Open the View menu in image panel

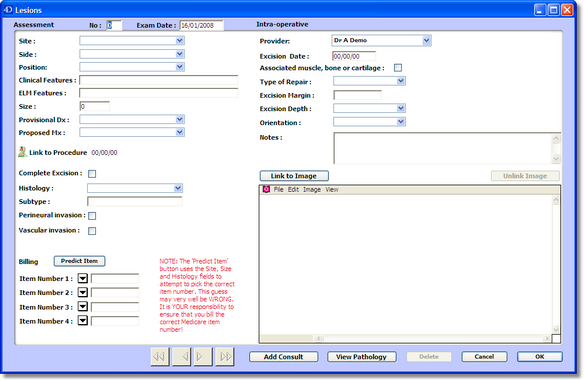332,190
